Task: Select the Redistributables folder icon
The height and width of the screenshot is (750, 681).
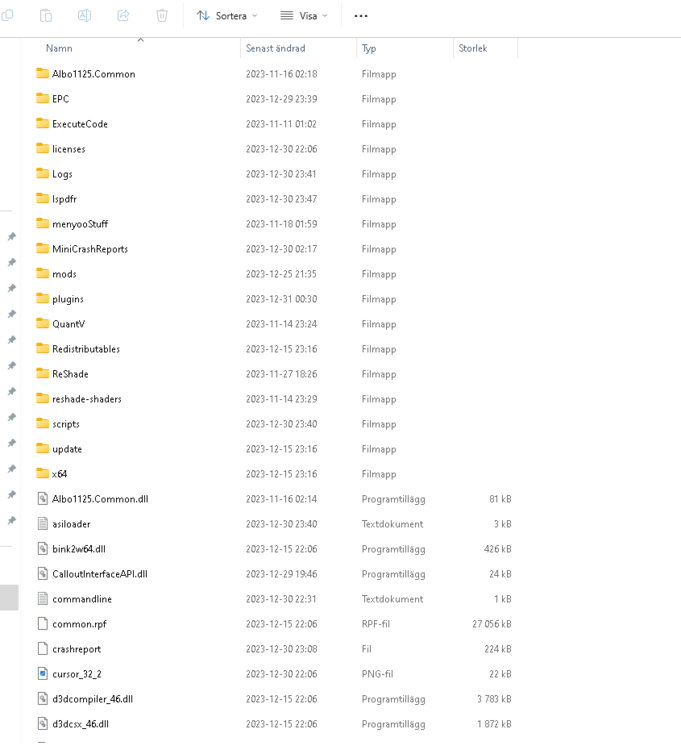Action: tap(43, 348)
